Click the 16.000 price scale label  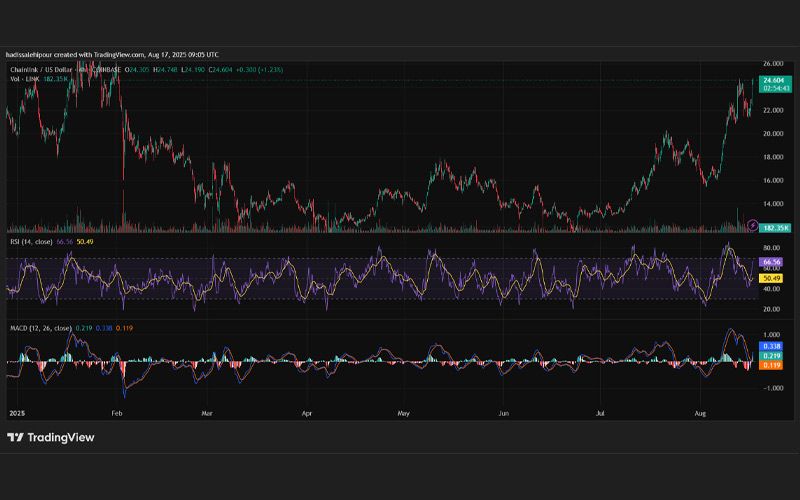773,181
